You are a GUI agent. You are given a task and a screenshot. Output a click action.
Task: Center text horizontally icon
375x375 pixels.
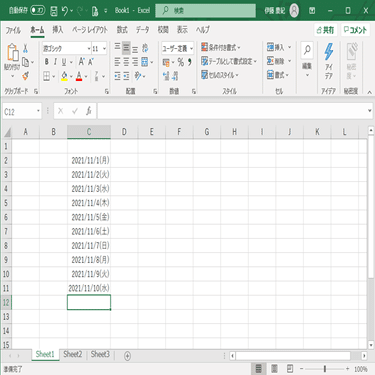click(126, 62)
